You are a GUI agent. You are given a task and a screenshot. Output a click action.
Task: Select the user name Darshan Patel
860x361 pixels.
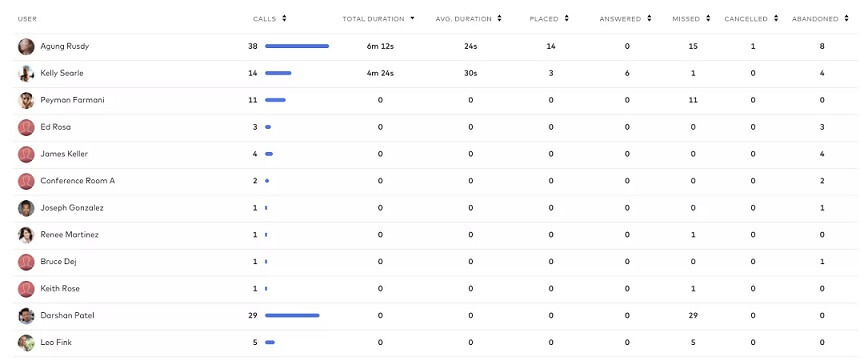67,315
